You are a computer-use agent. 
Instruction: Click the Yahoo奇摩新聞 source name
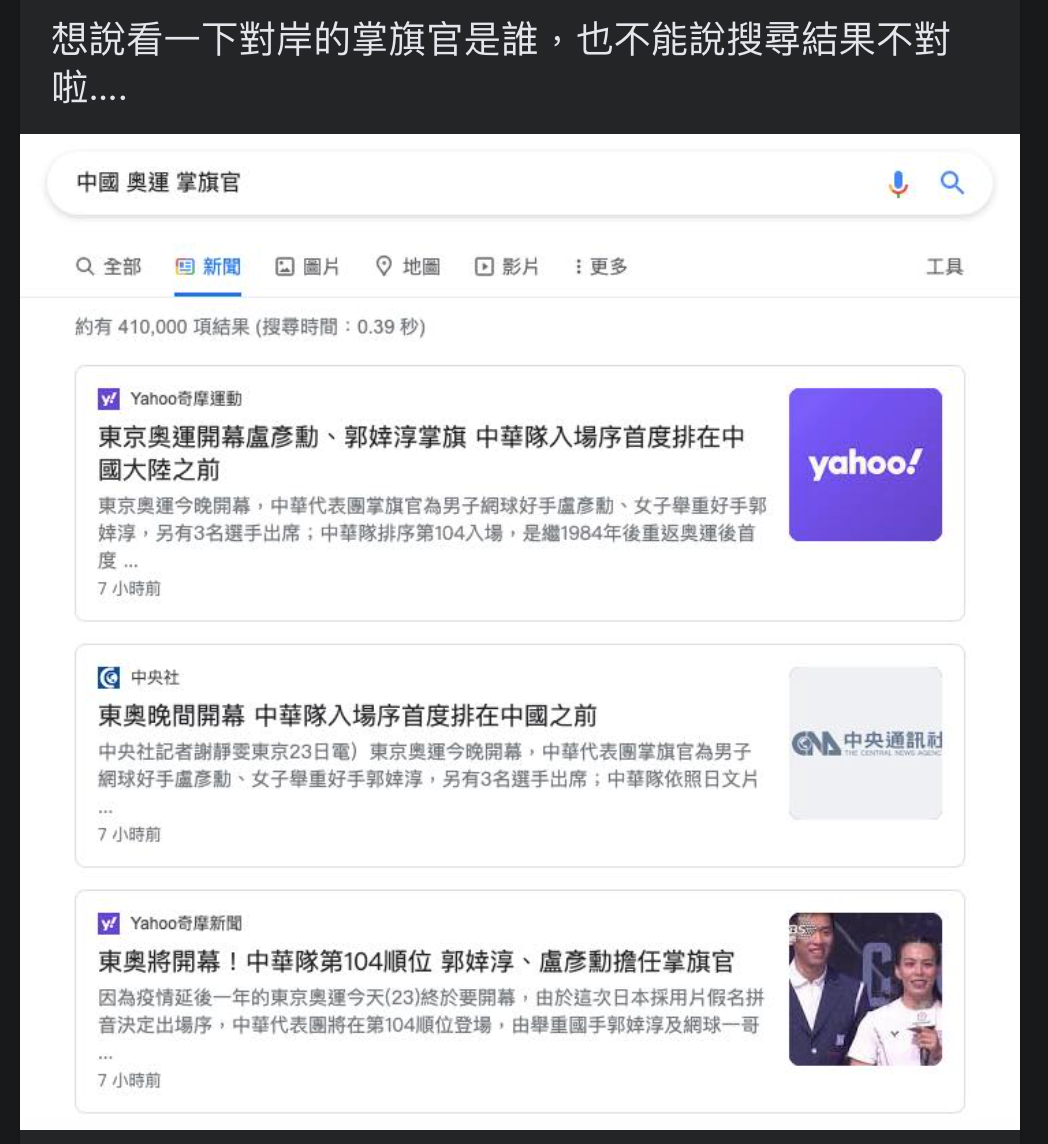pos(186,924)
